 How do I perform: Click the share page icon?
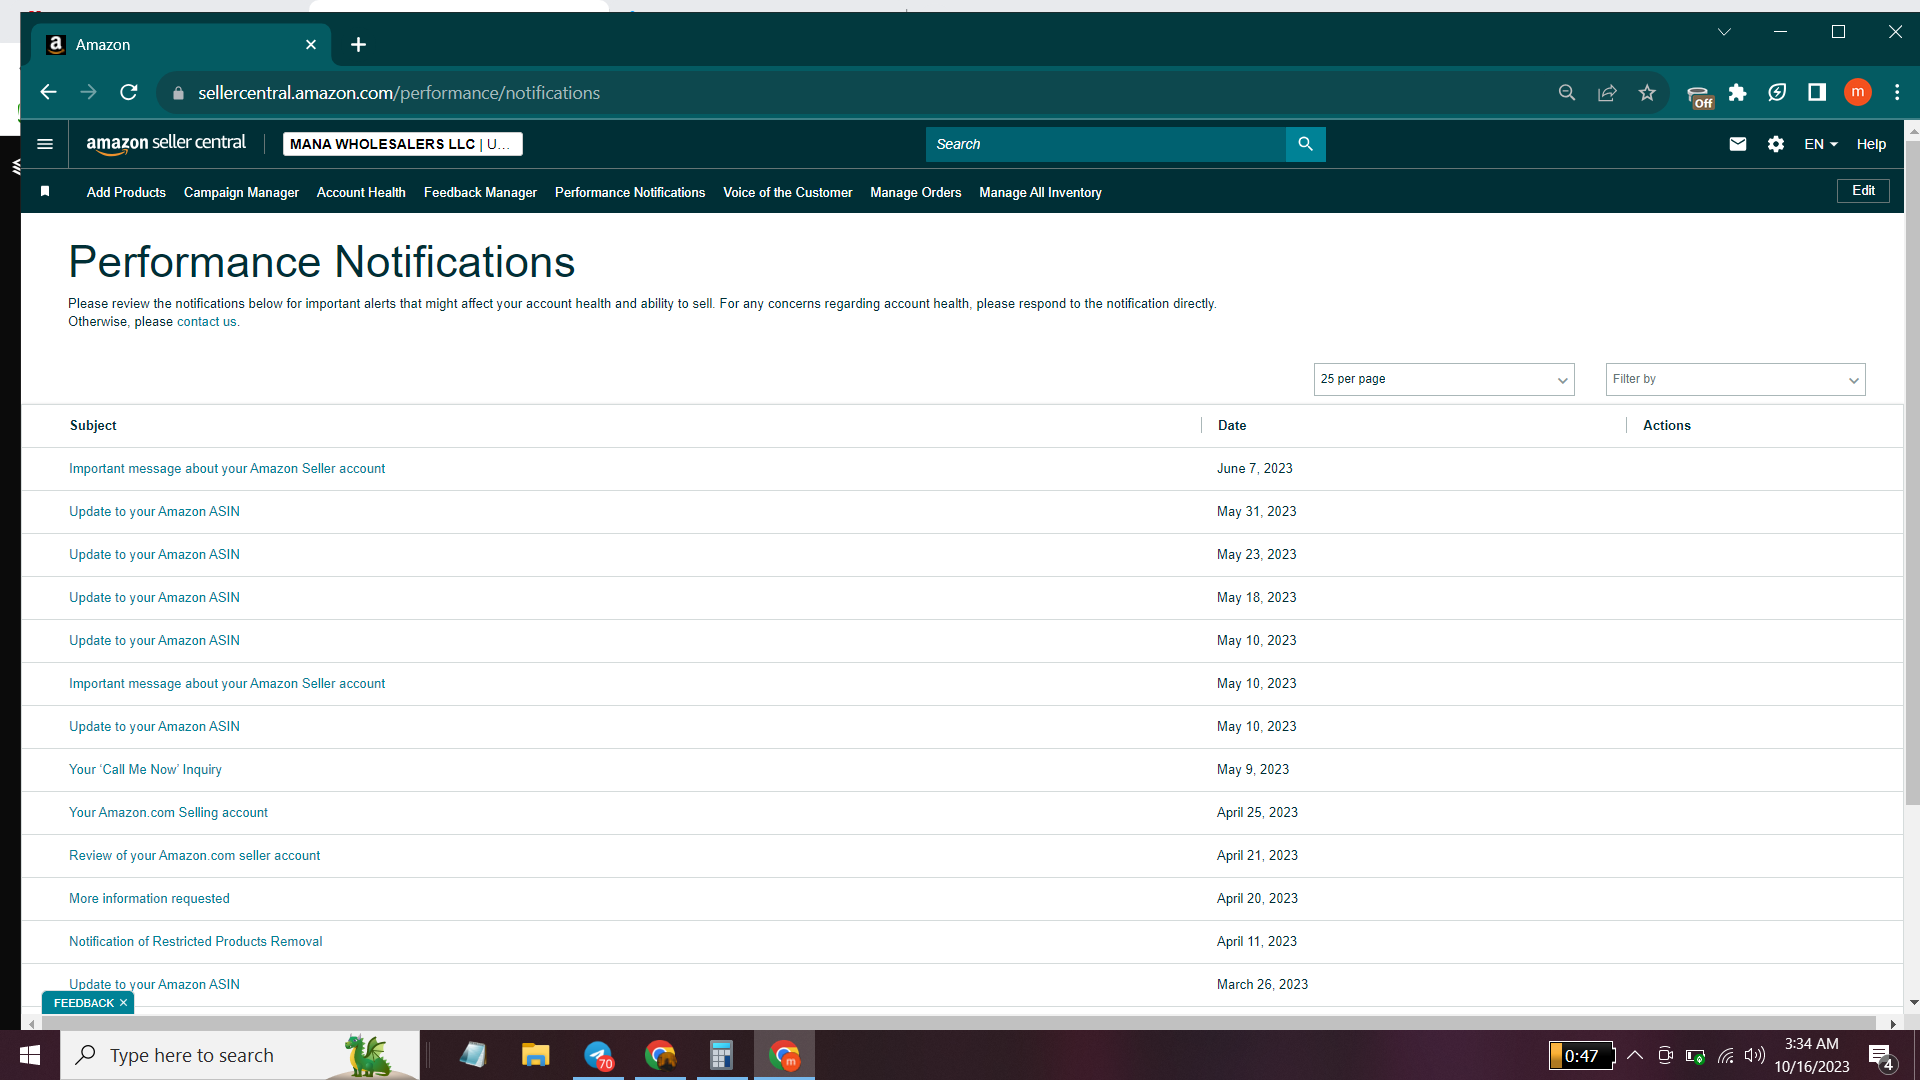click(1607, 93)
